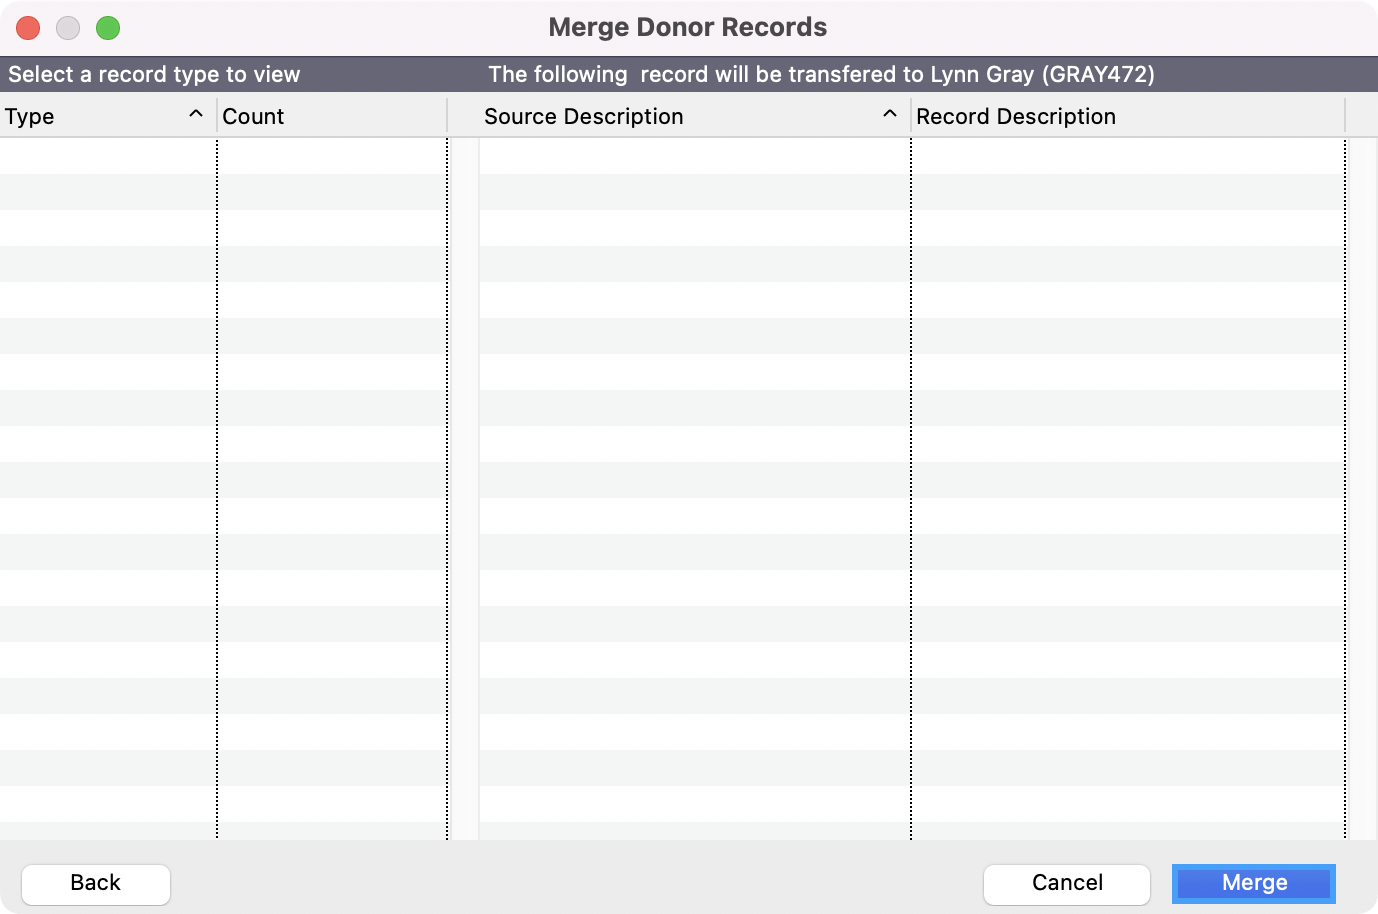Click the Count column header

tap(253, 116)
